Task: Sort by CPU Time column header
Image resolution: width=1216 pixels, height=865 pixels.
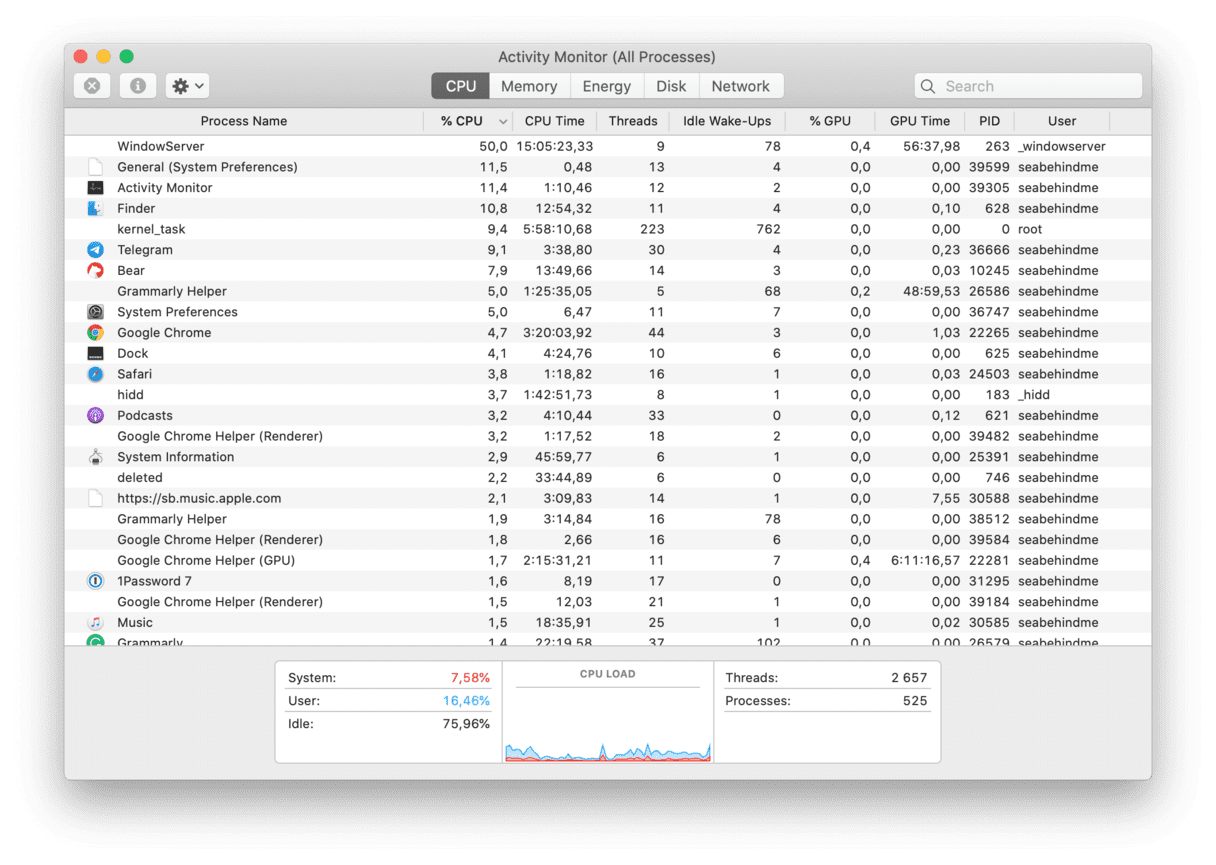Action: point(555,121)
